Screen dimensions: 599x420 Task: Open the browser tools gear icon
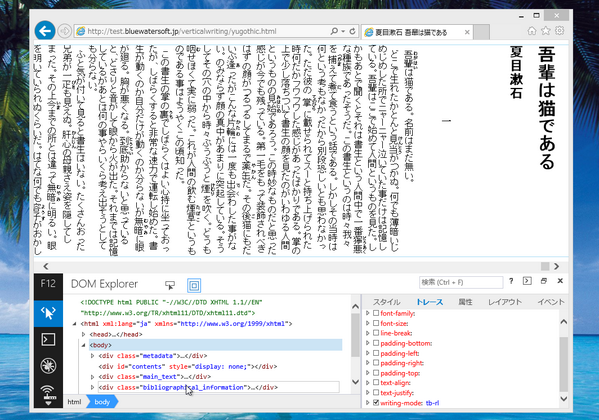pyautogui.click(x=560, y=31)
